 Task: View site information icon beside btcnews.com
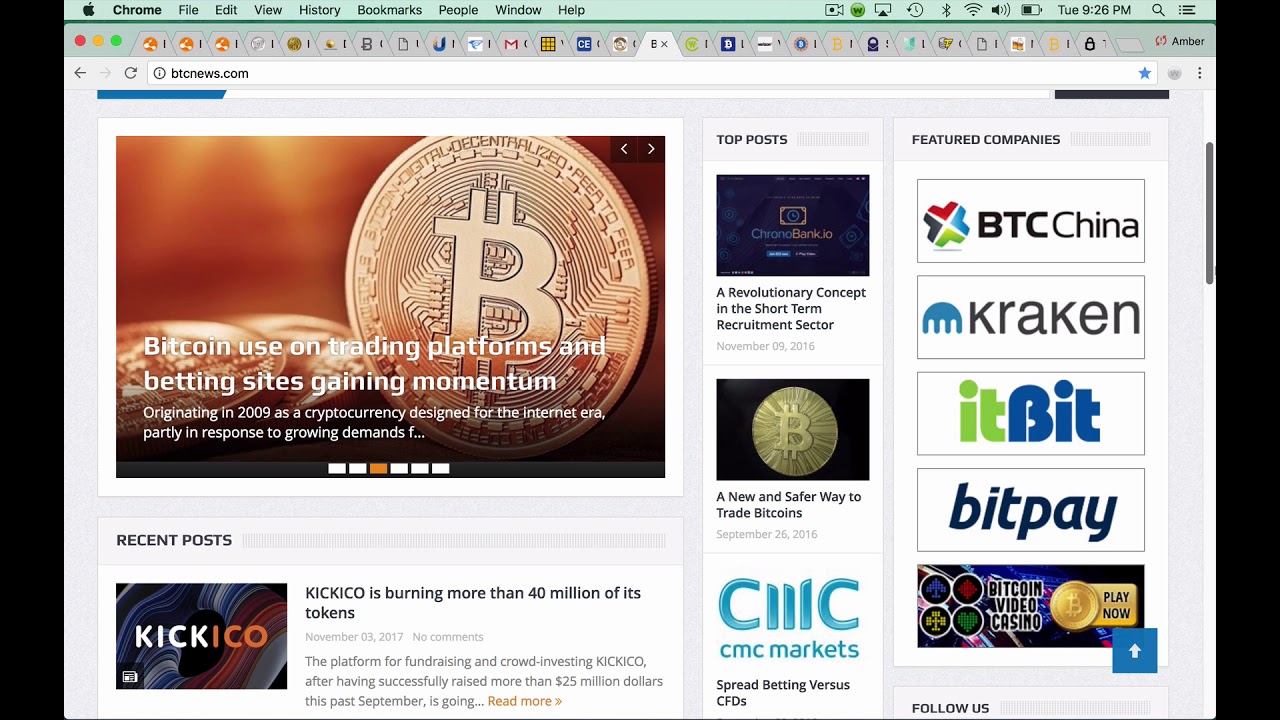pos(159,73)
